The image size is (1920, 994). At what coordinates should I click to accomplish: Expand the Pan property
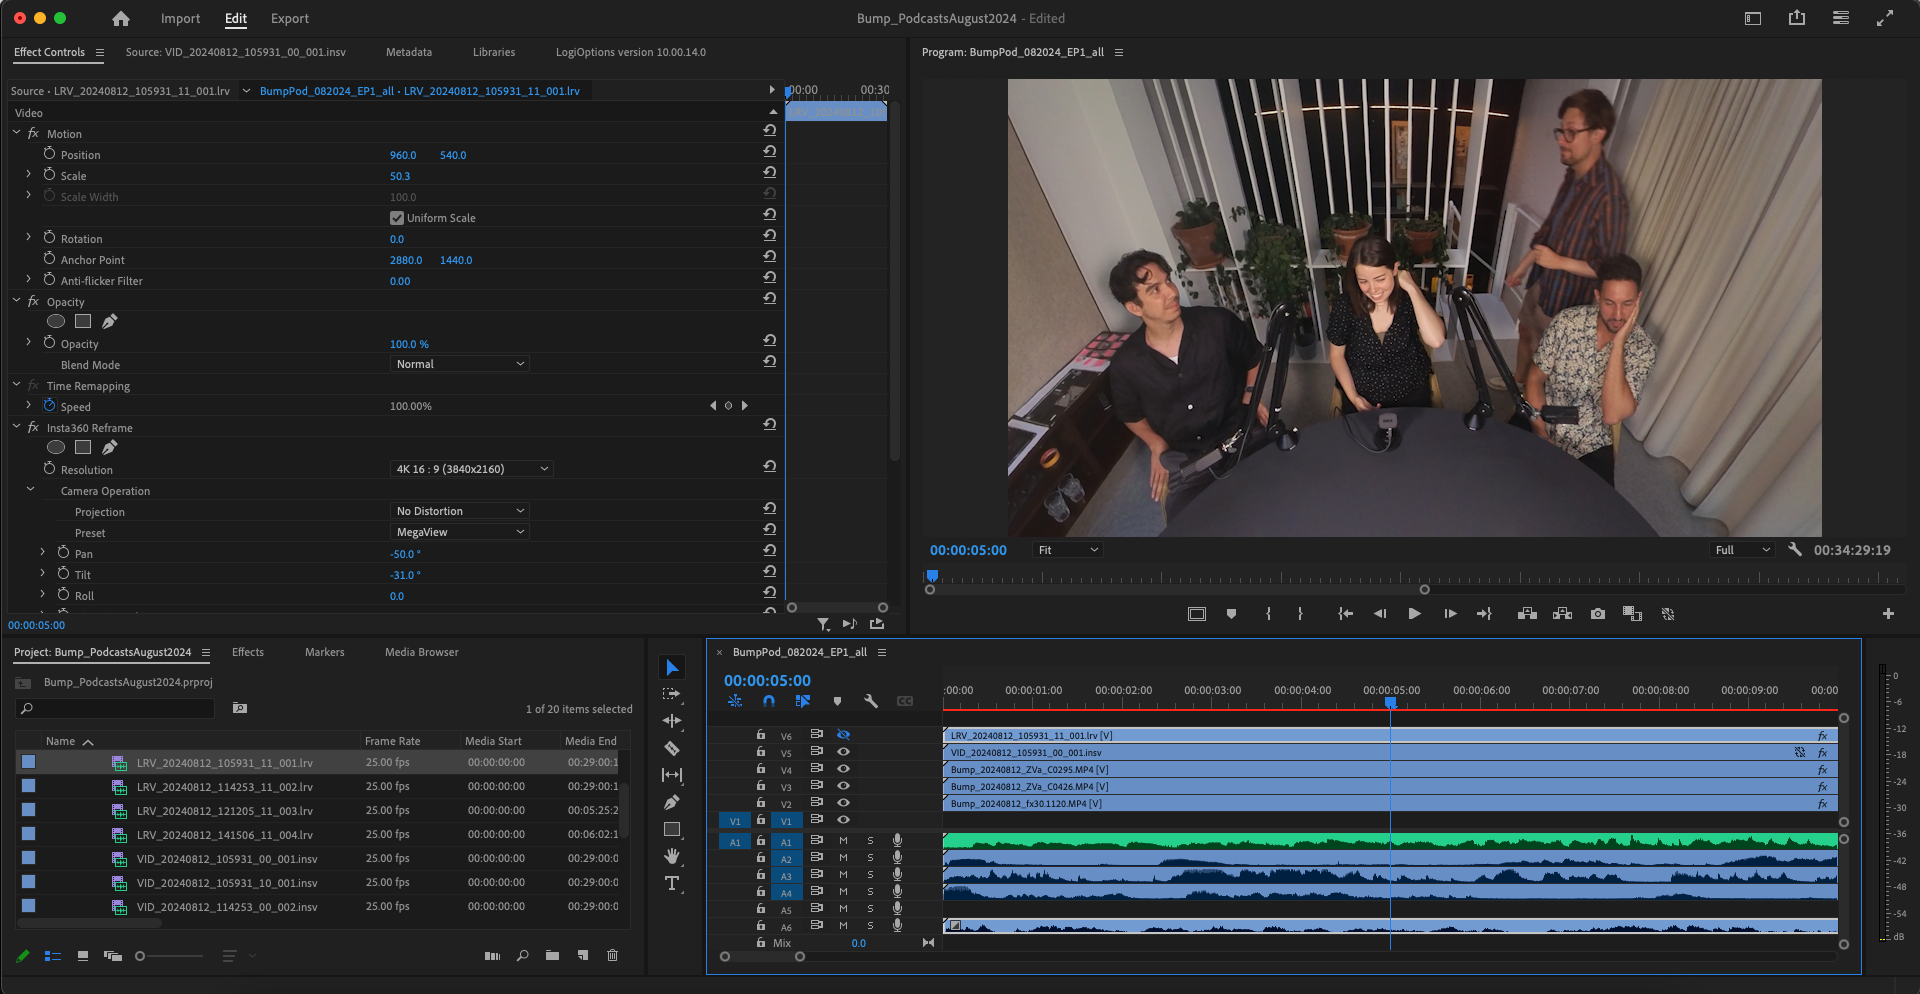point(43,553)
